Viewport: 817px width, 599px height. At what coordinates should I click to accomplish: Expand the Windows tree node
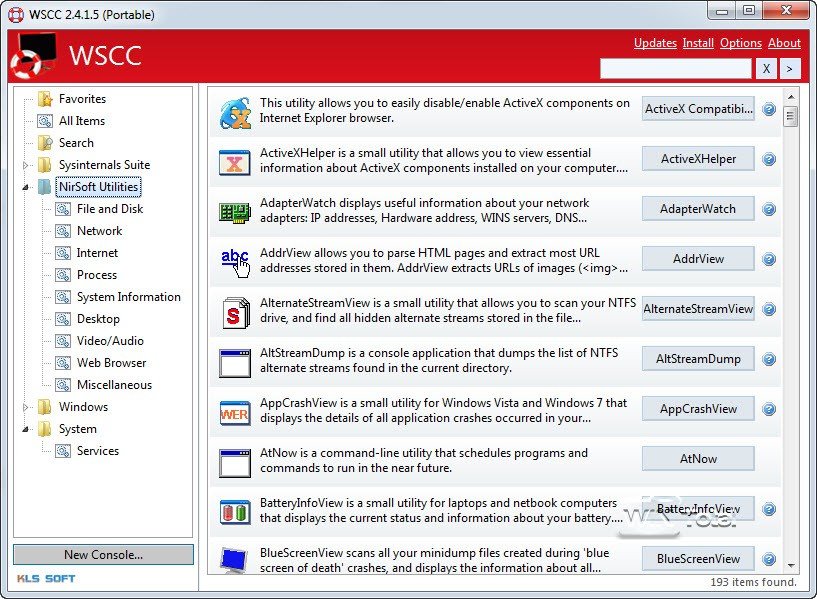click(x=25, y=407)
